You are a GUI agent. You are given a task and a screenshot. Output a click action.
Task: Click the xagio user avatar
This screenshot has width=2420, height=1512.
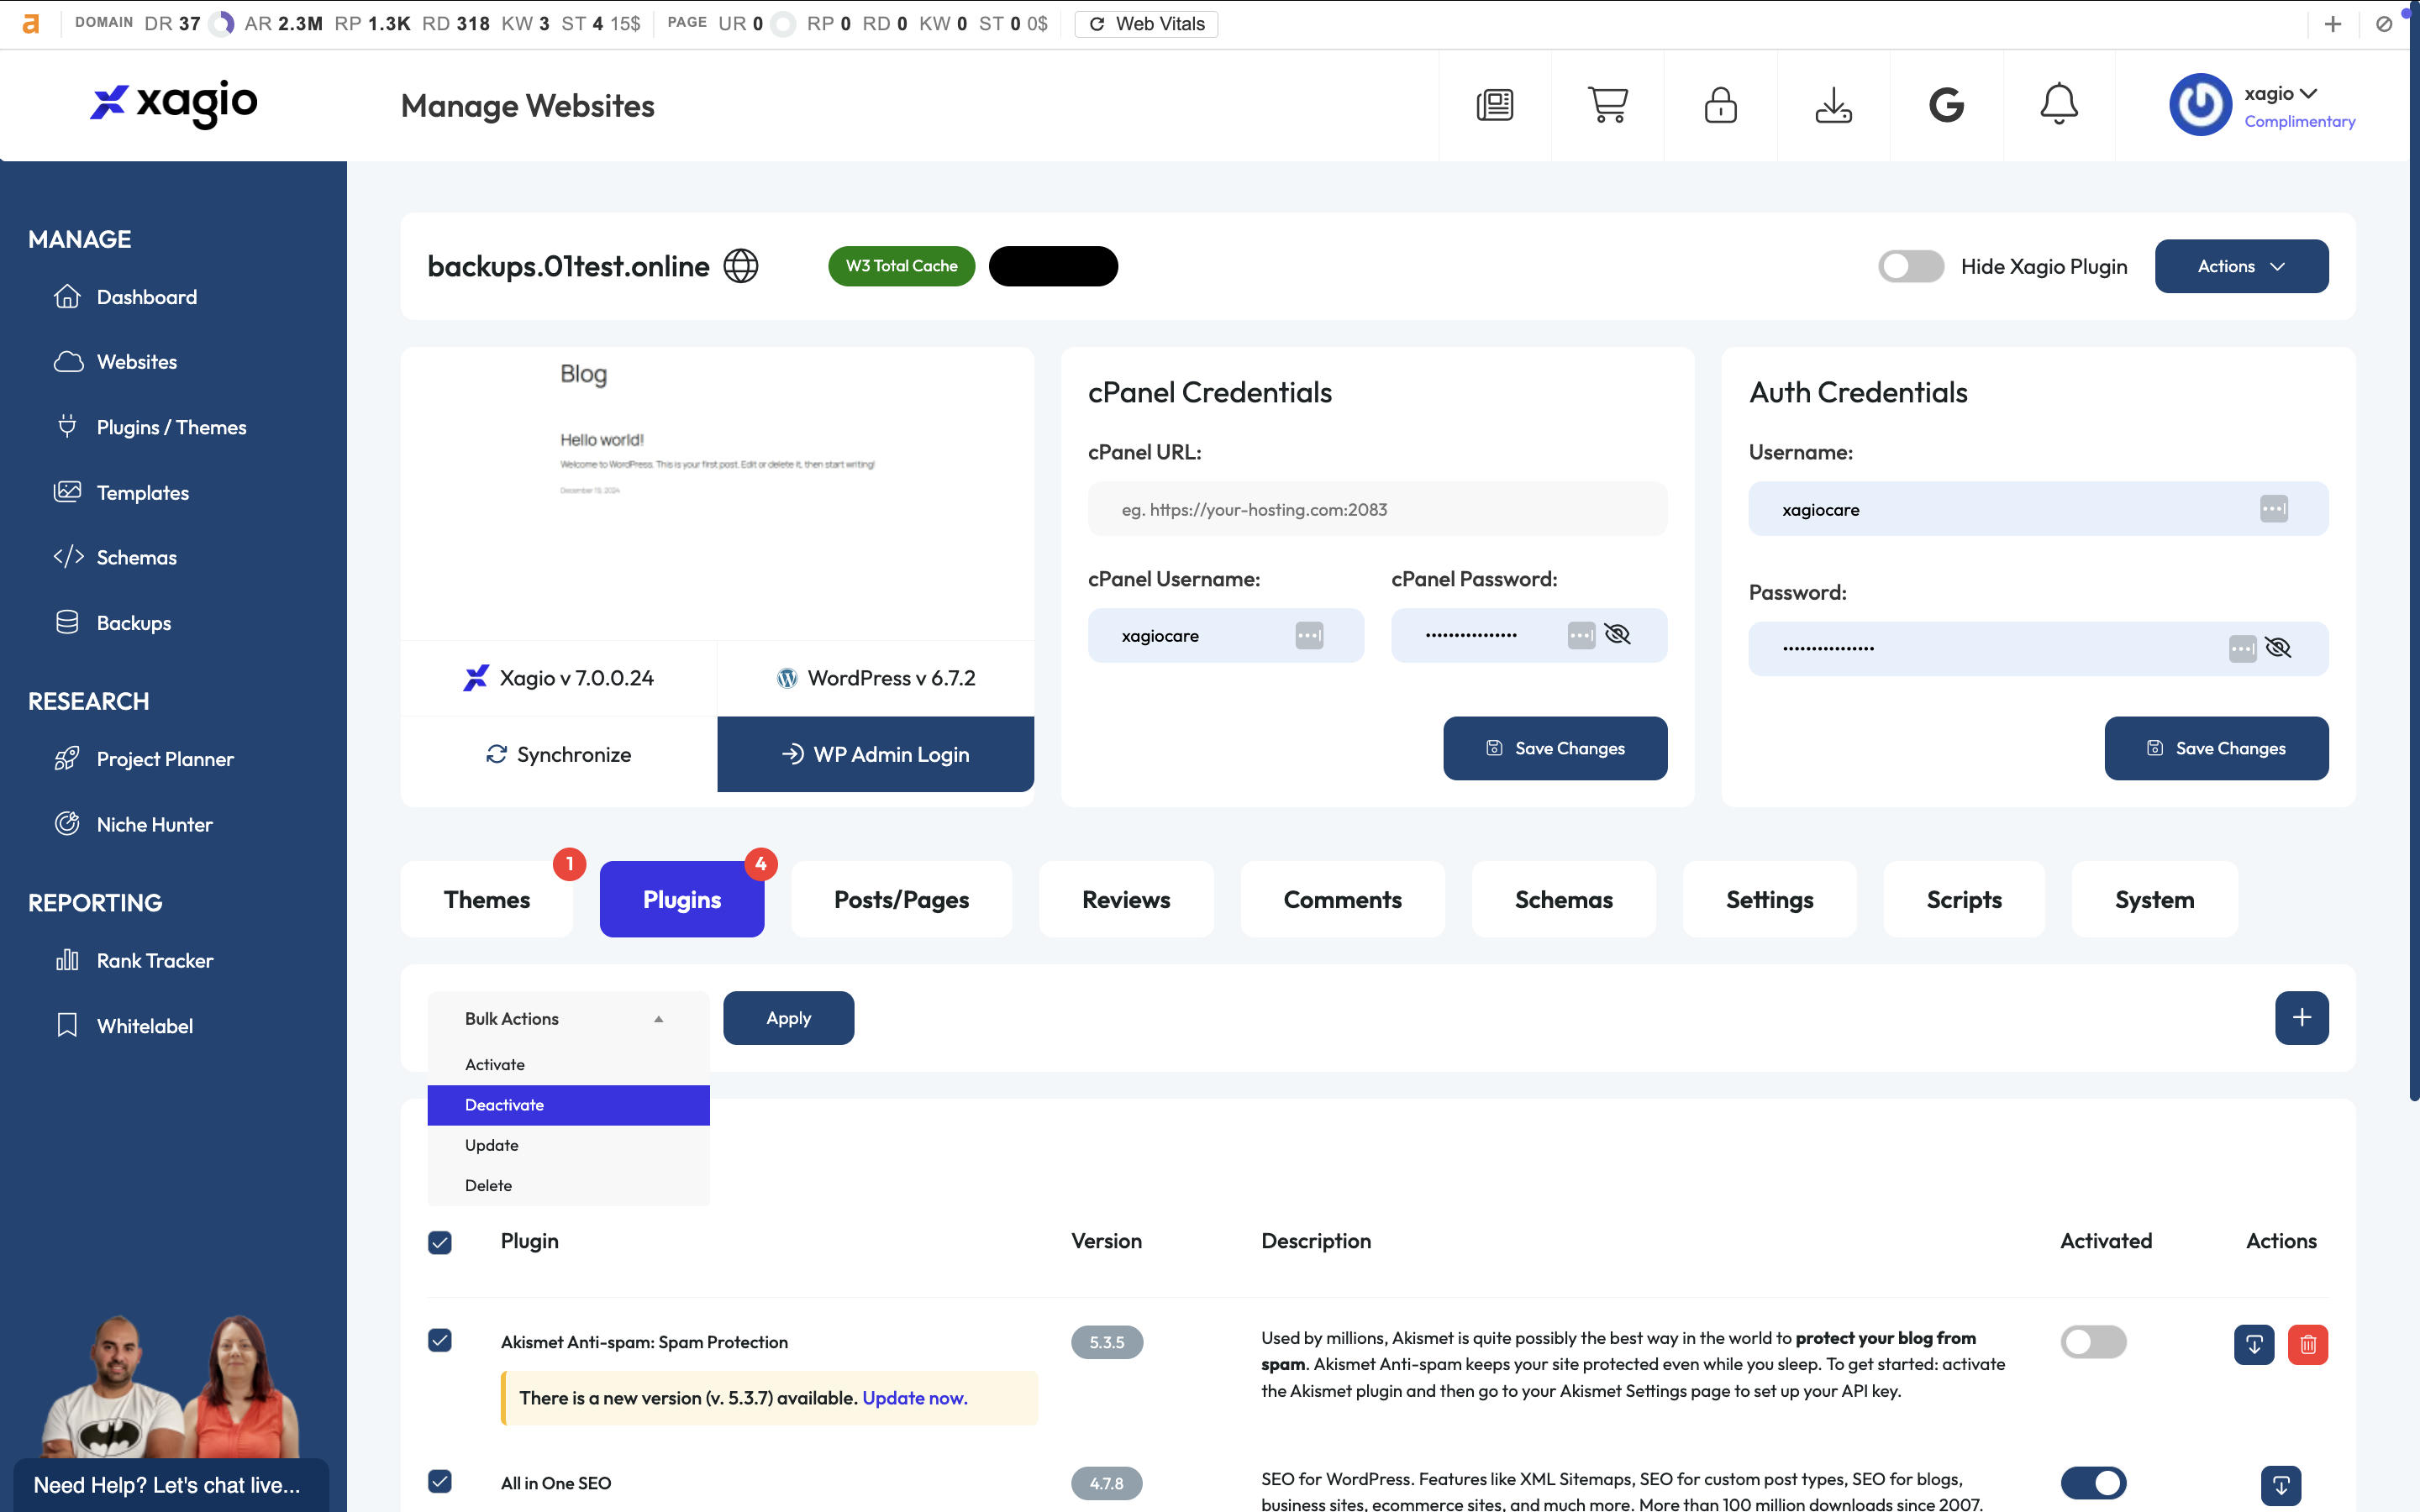2200,105
